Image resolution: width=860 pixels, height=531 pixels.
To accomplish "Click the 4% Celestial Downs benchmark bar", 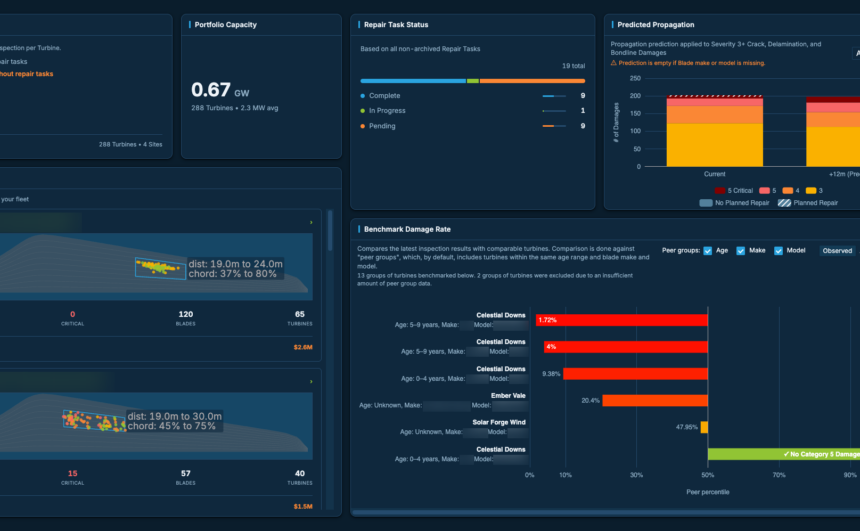I will 625,347.
